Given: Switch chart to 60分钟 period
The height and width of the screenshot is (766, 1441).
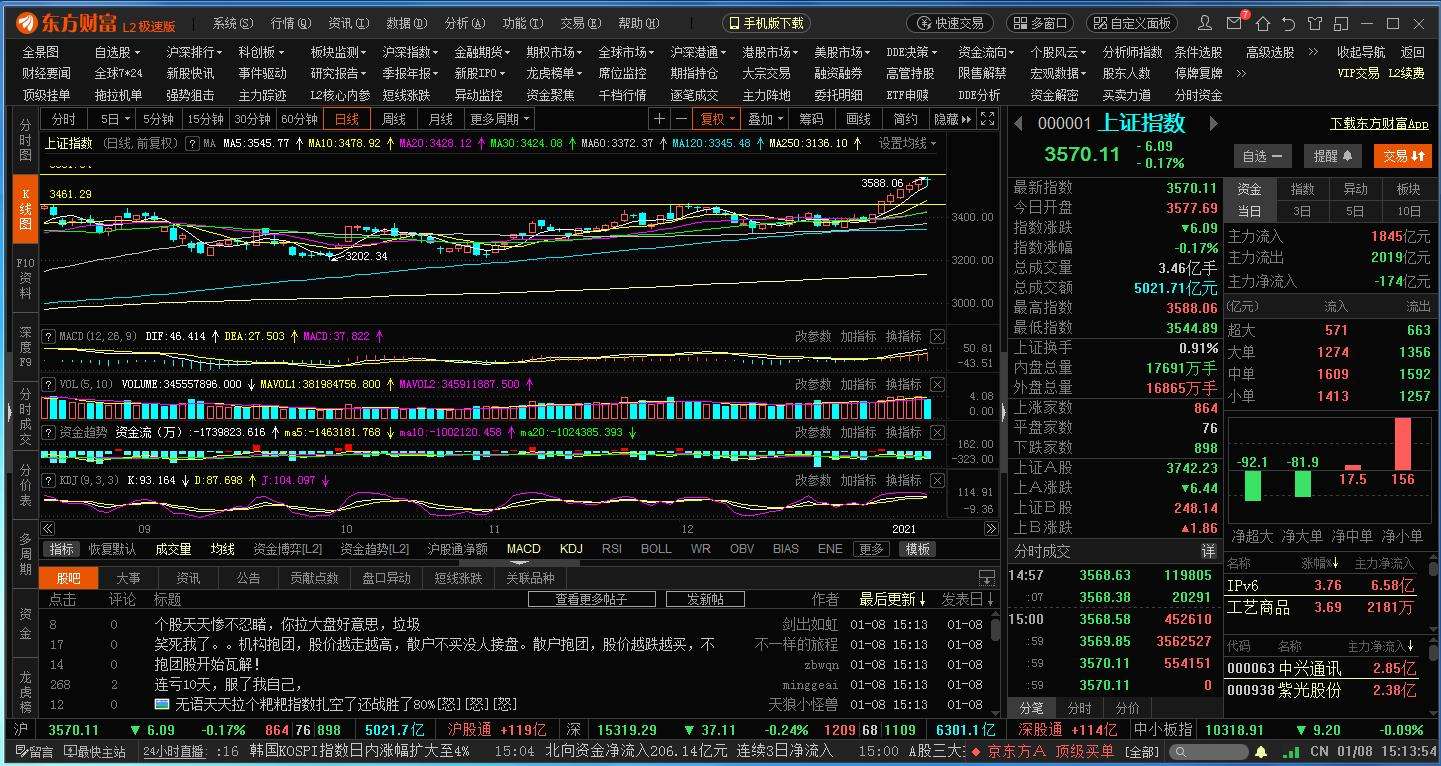Looking at the screenshot, I should (x=299, y=119).
